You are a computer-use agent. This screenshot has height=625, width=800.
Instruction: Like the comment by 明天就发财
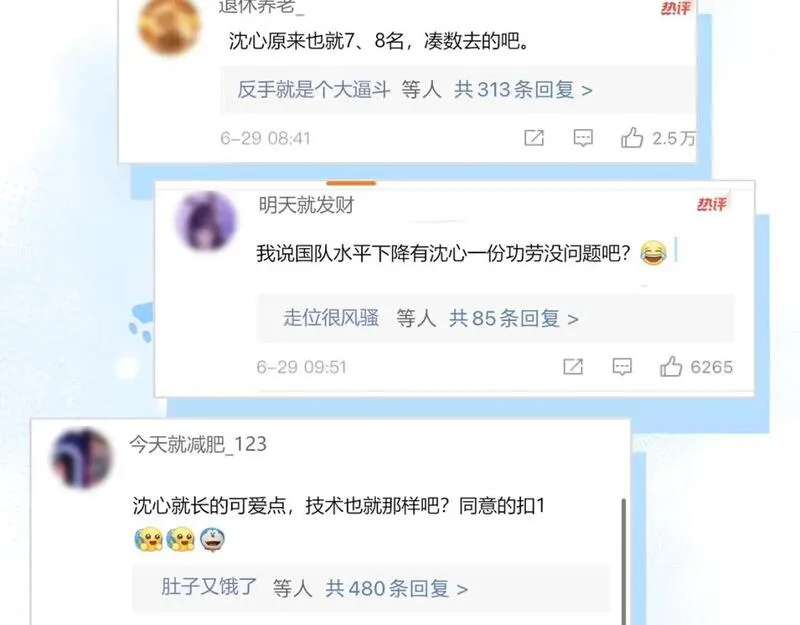(x=671, y=366)
